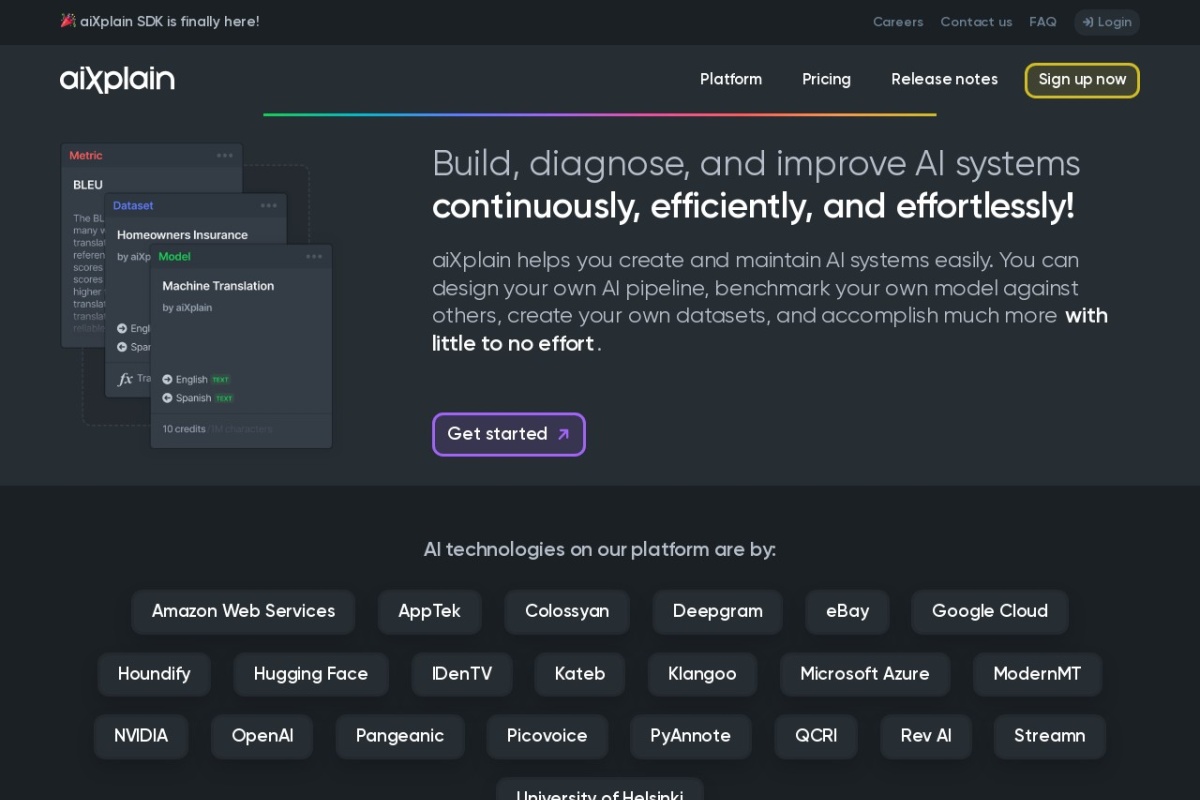
Task: Select the AppTek provider chip
Action: click(x=429, y=611)
